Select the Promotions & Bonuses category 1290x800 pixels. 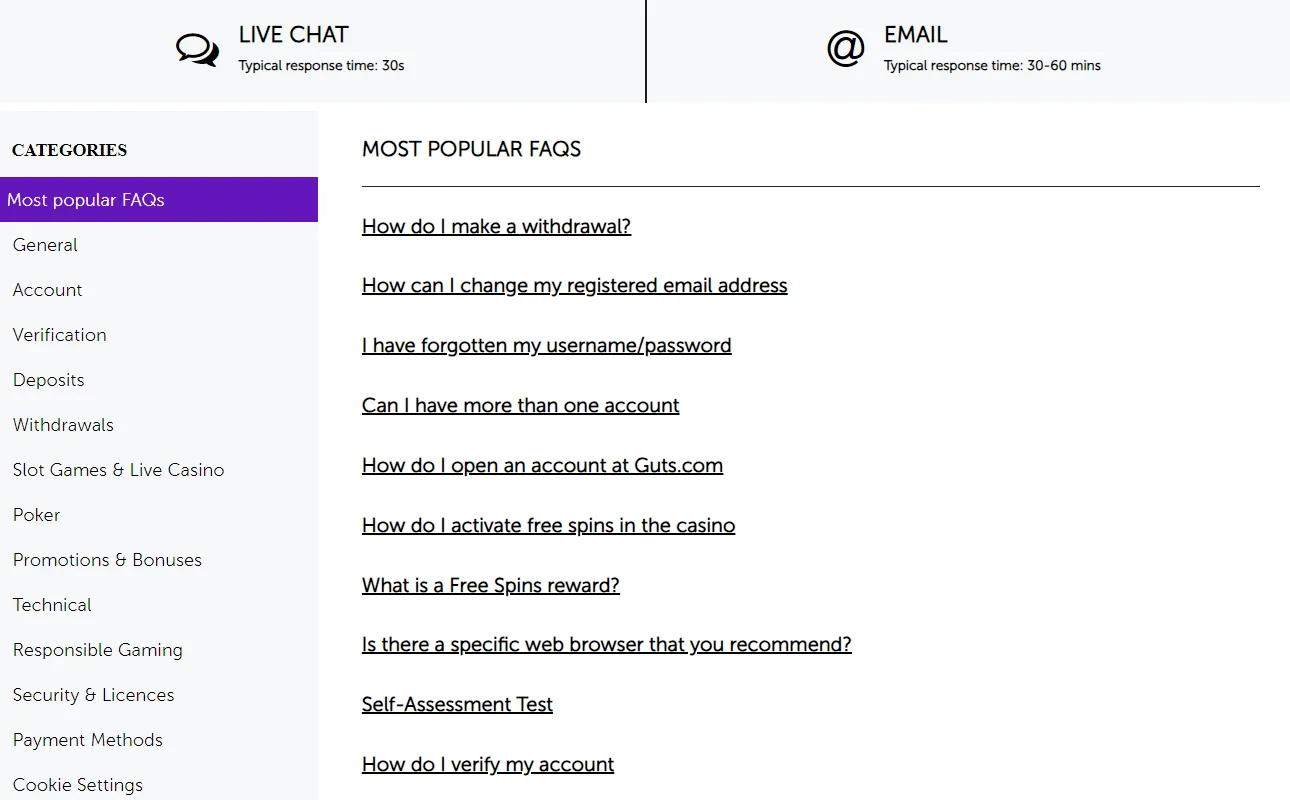point(108,560)
